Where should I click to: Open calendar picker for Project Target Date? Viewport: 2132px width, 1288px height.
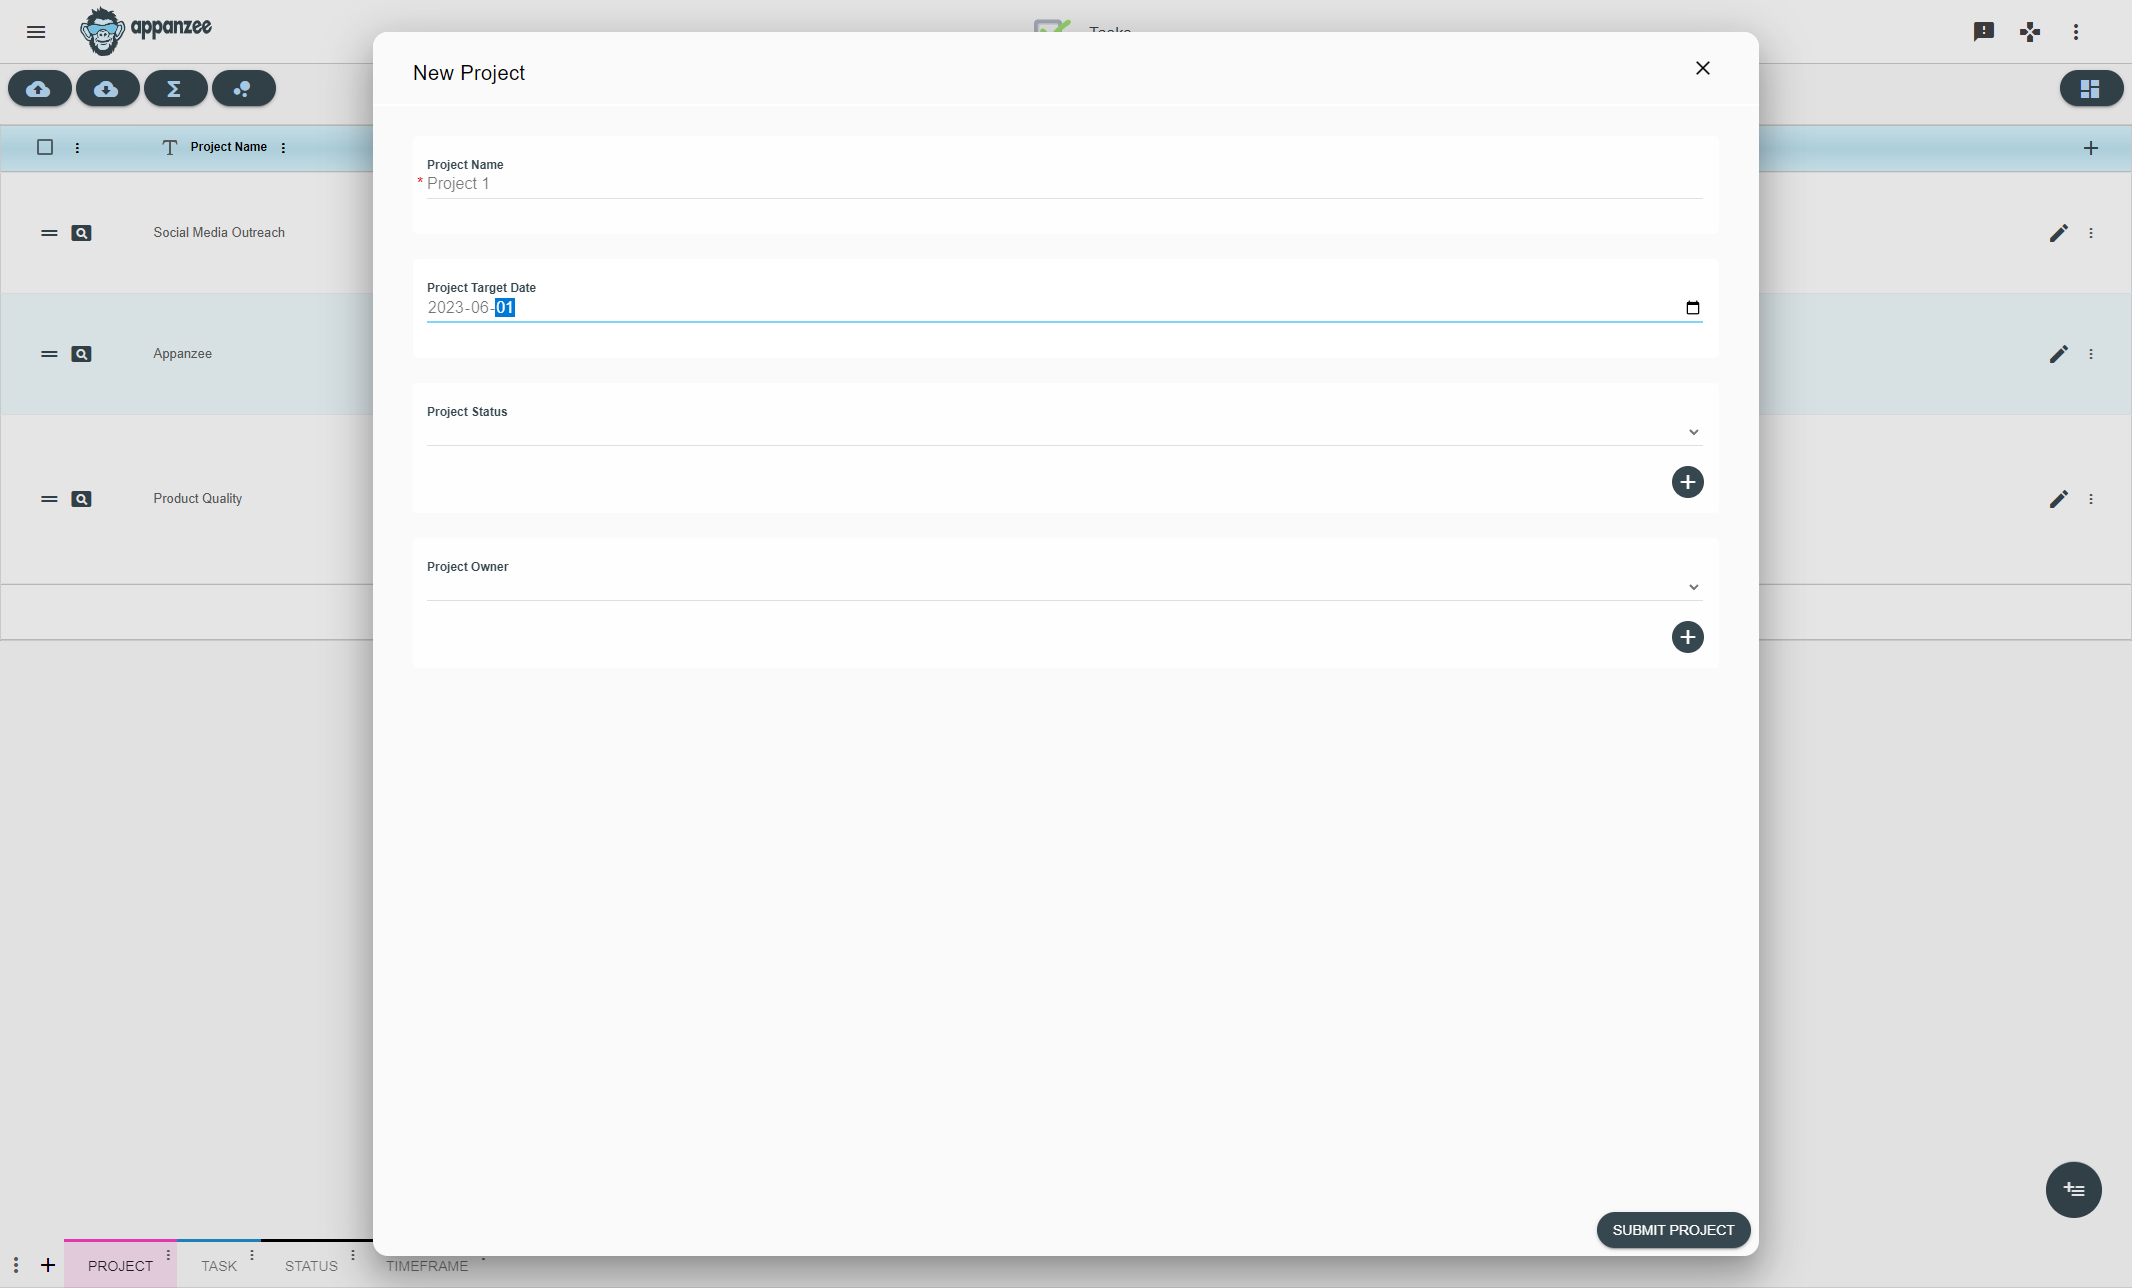coord(1693,308)
